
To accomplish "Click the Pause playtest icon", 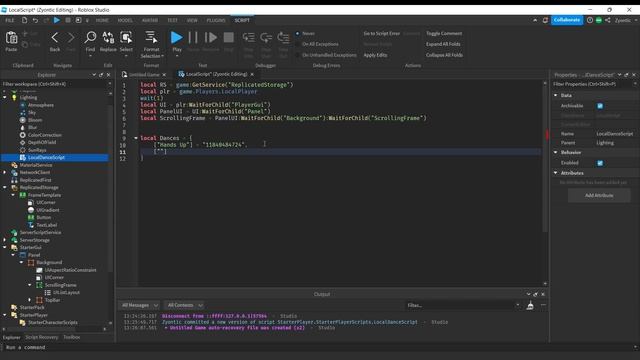I will [193, 38].
